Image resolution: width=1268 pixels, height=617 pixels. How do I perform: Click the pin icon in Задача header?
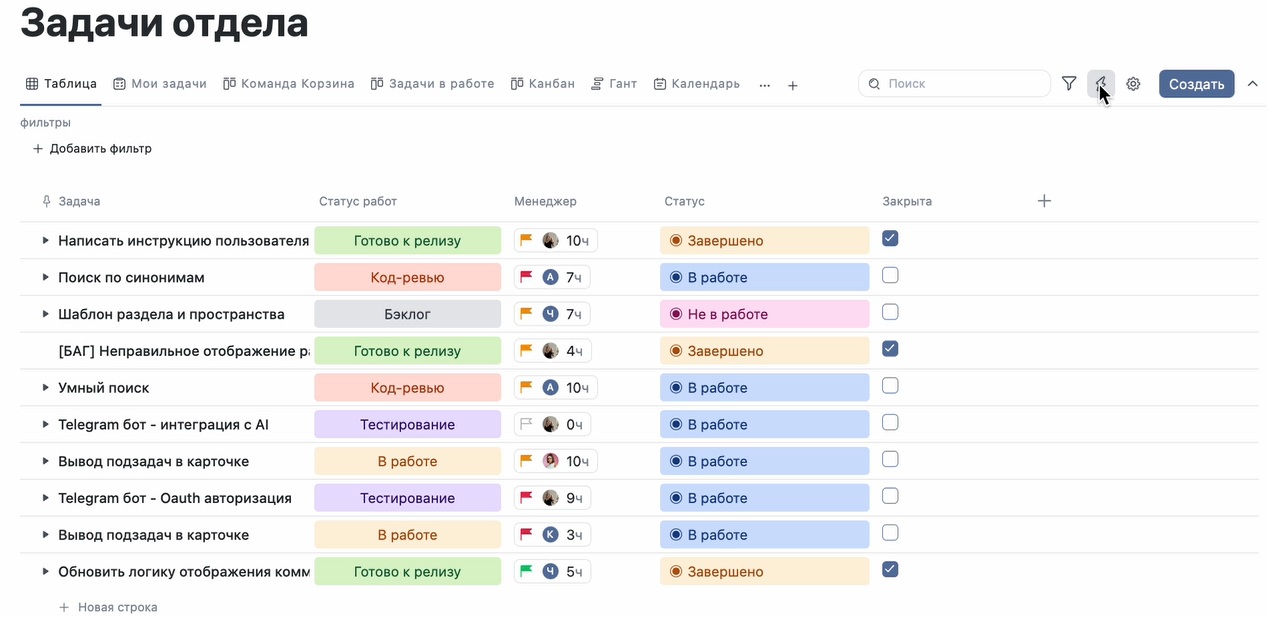point(46,202)
